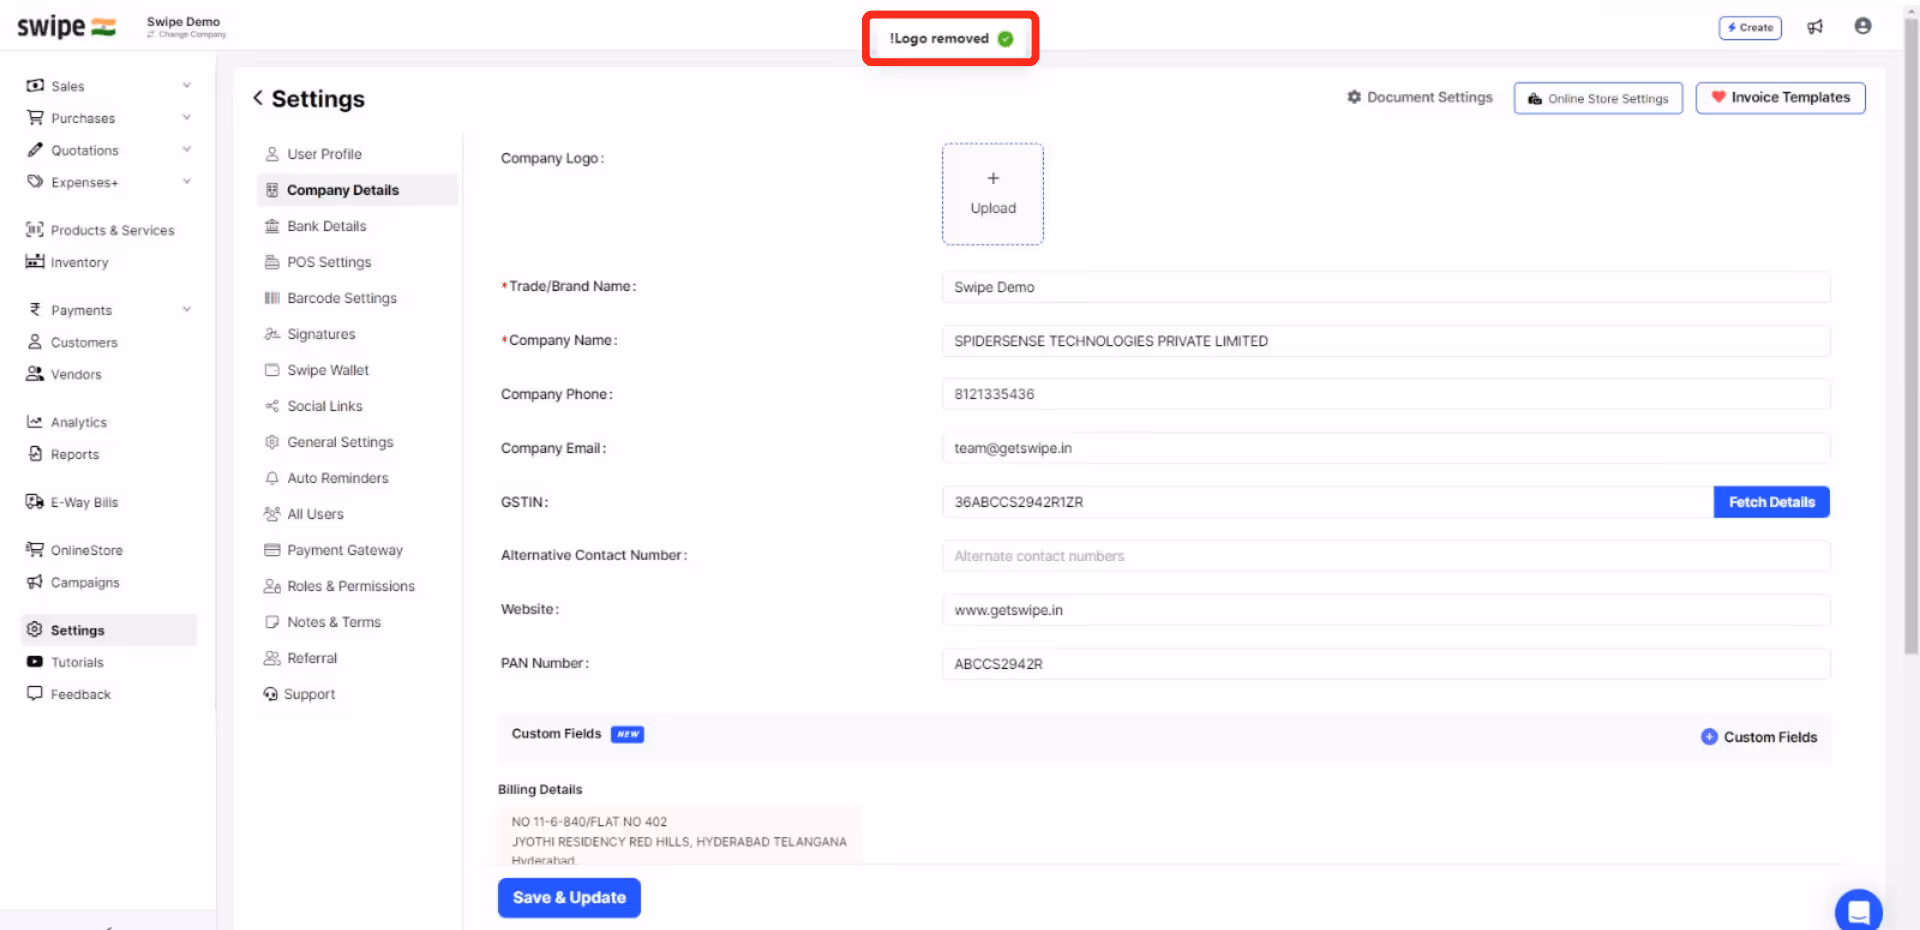The width and height of the screenshot is (1920, 930).
Task: Click the Company Name input field
Action: coord(1386,341)
